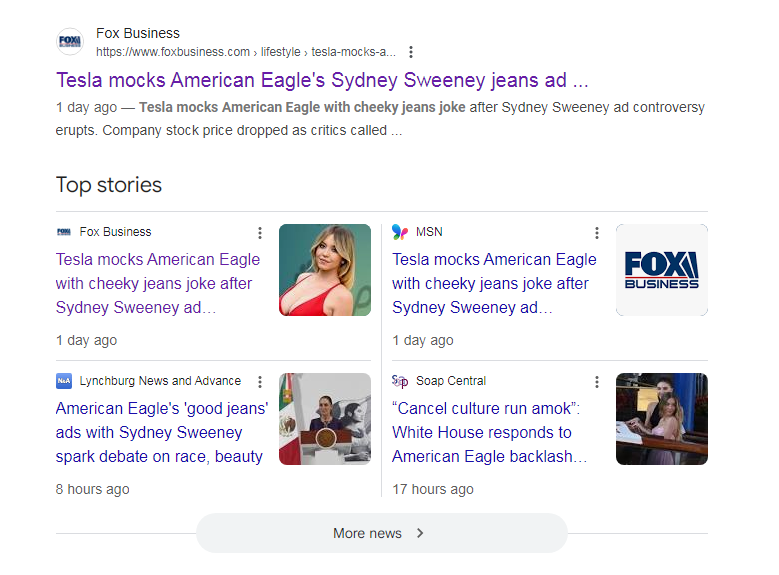Click the arrow chevron beside More news

[420, 533]
